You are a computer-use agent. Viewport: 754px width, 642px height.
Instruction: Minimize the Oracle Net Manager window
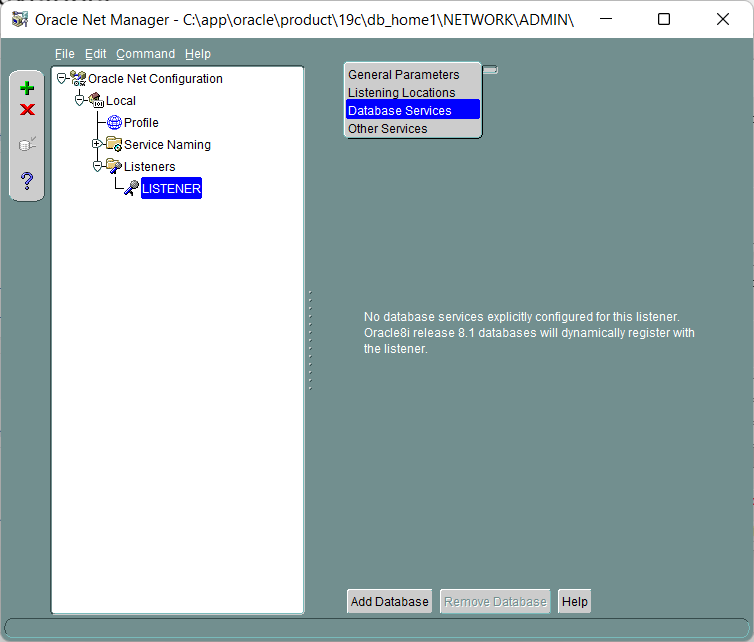coord(606,19)
